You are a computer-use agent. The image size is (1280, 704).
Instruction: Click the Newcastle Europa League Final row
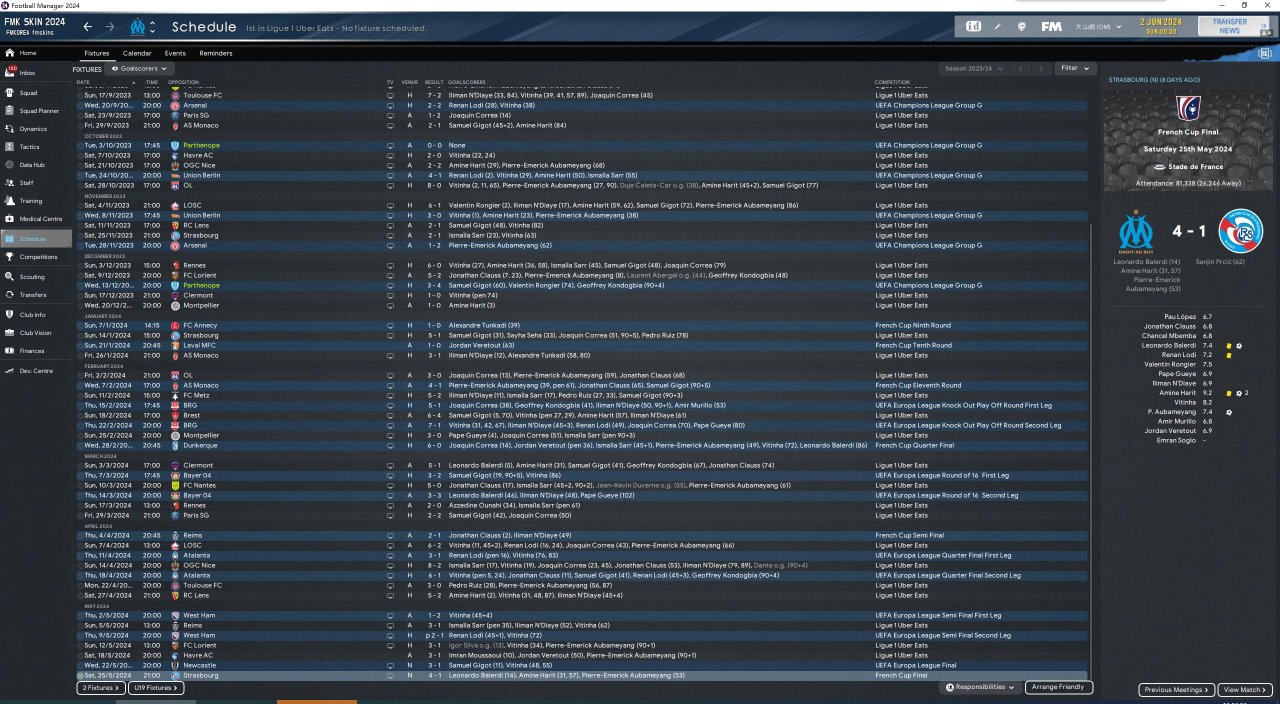coord(583,665)
